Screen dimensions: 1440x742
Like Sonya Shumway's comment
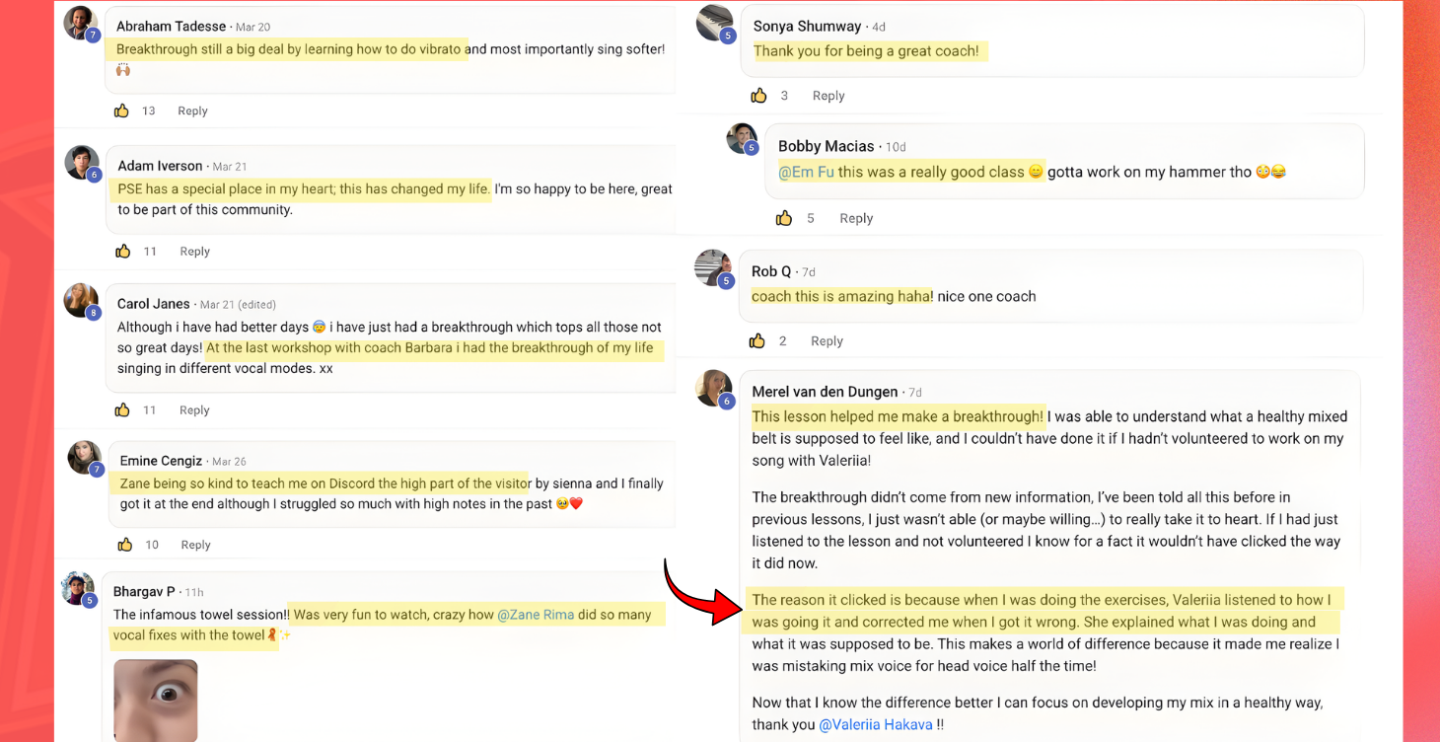[x=759, y=96]
